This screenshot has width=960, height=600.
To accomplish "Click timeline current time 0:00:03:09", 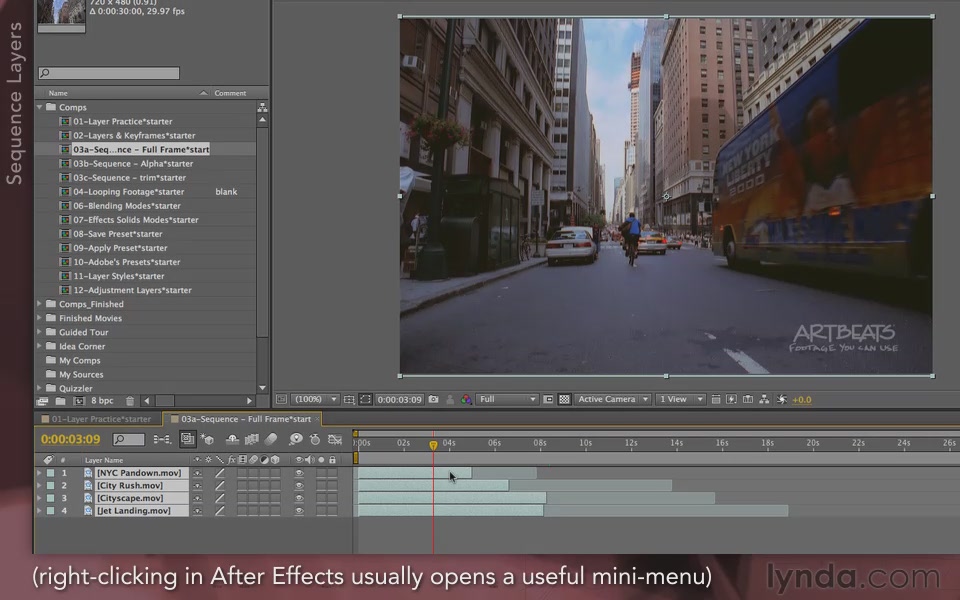I will click(x=70, y=439).
